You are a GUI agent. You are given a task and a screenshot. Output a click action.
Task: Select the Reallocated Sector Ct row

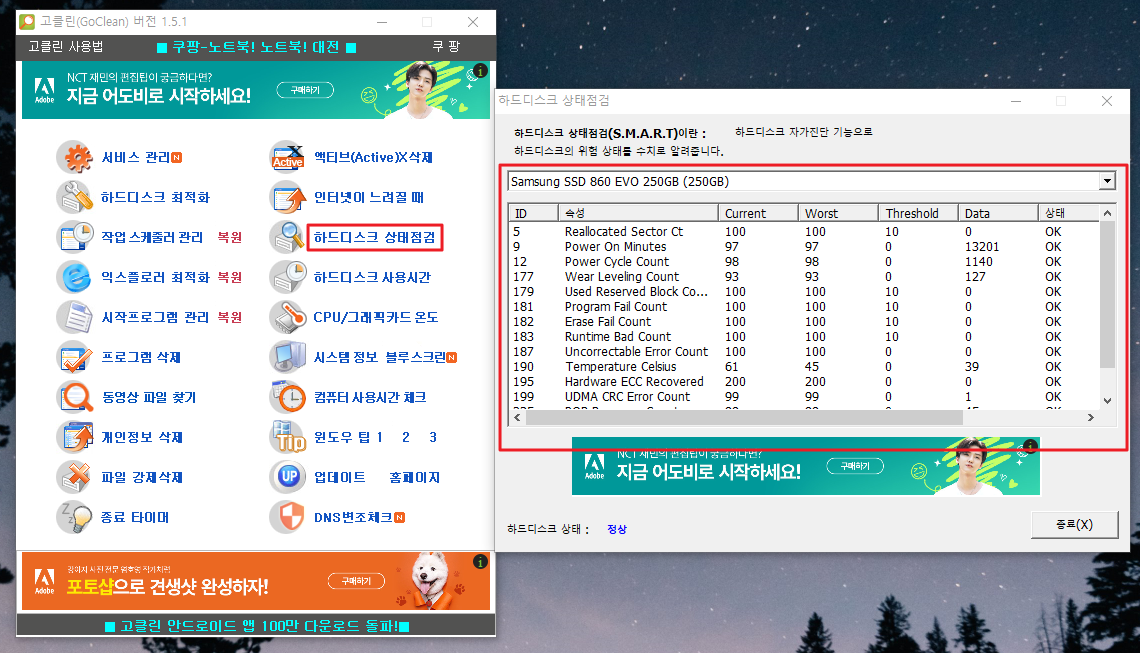pyautogui.click(x=804, y=231)
